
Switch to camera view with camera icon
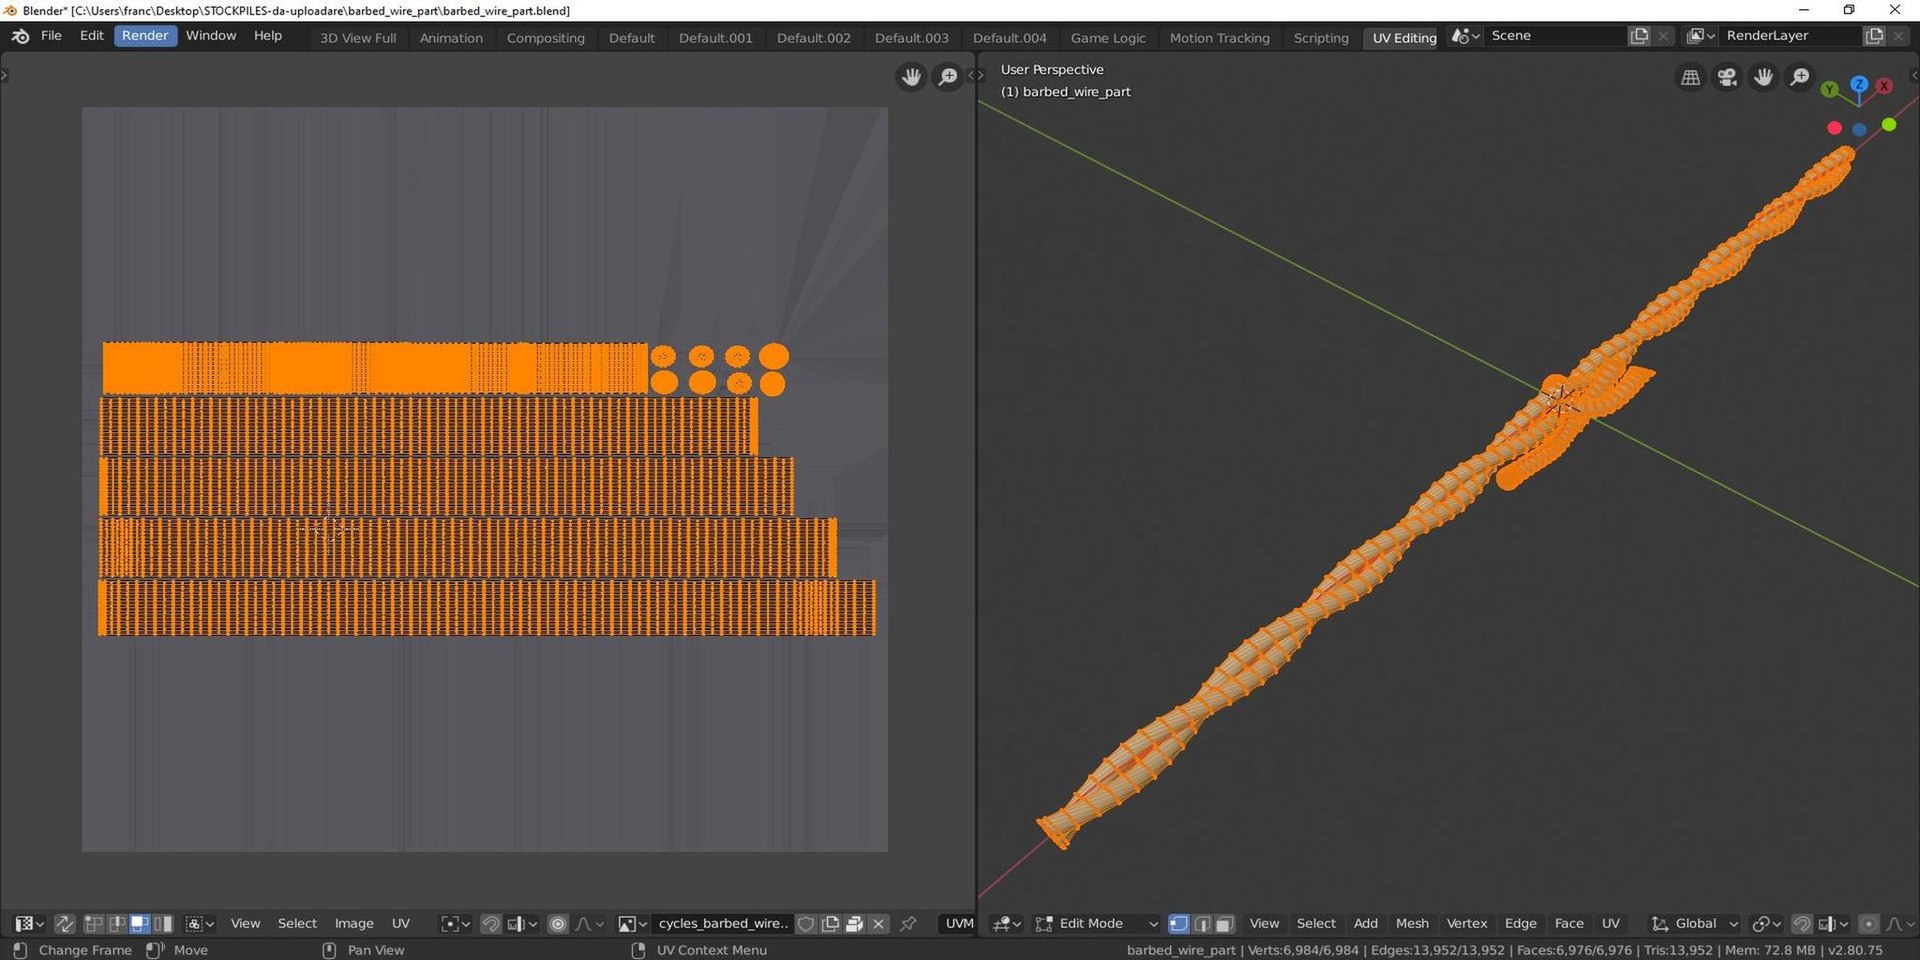(1727, 77)
